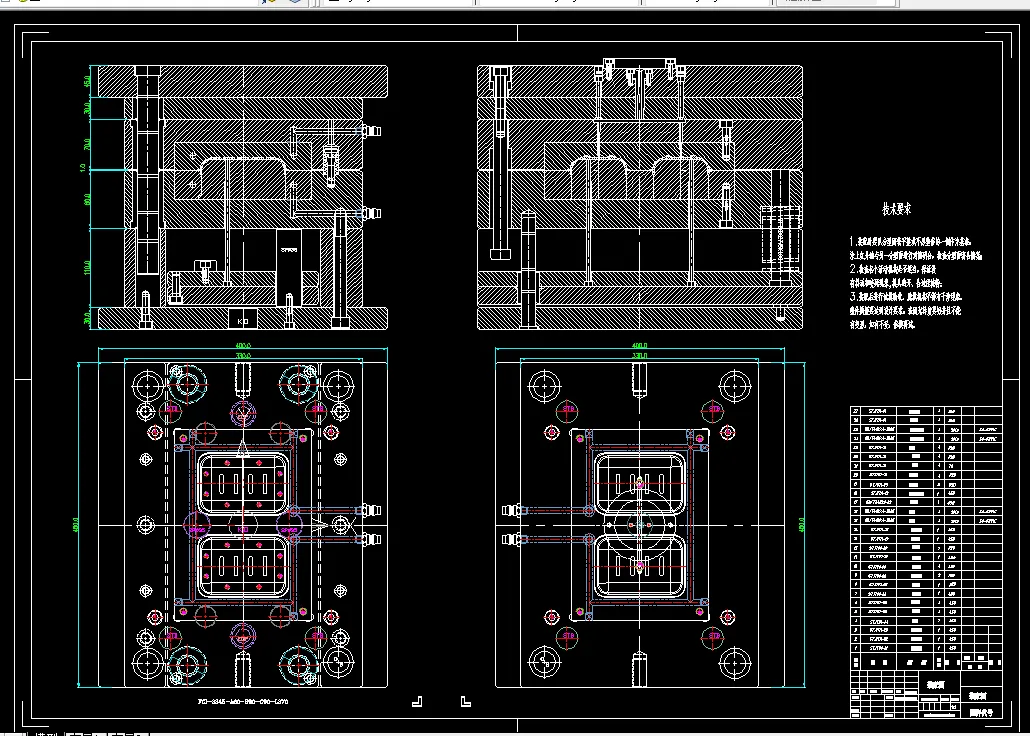Pick the 330.0 dimension above left plan view
Viewport: 1030px width, 736px height.
(243, 356)
